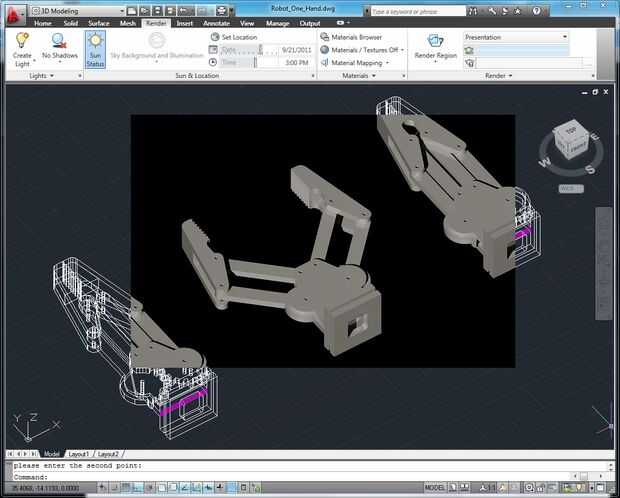Switch to the Surface ribbon tab
620x498 pixels.
click(99, 23)
